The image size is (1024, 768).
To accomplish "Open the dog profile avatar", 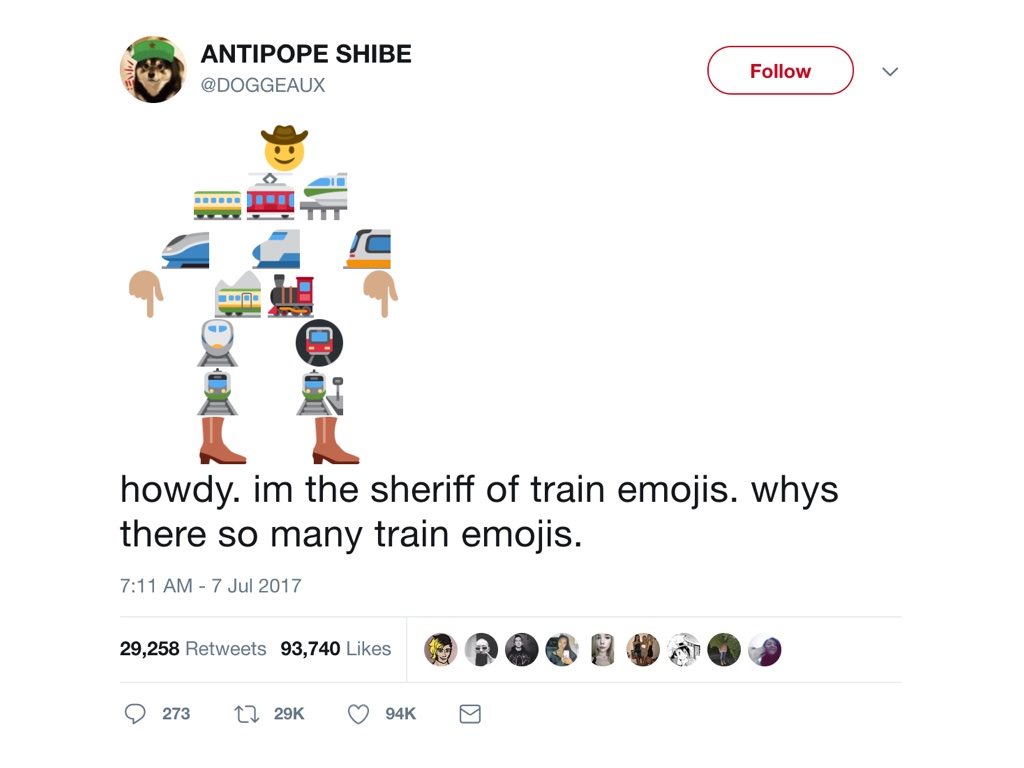I will point(153,69).
